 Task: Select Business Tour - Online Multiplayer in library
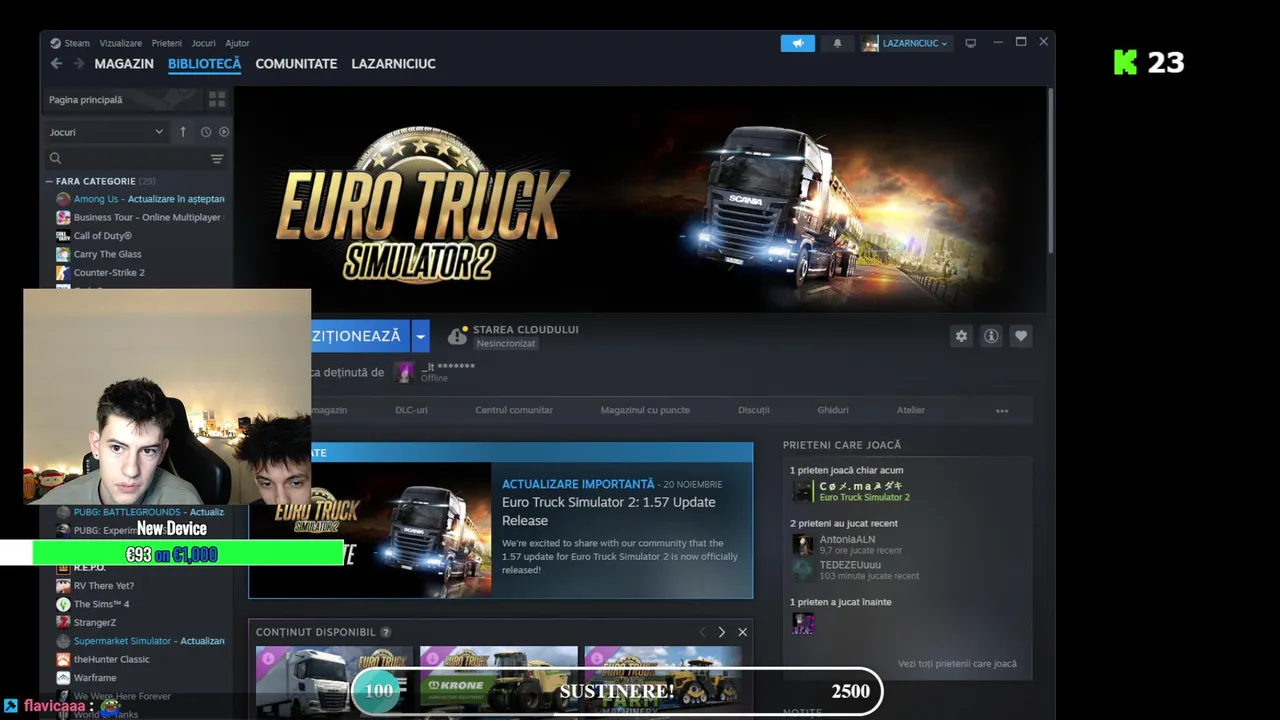[147, 217]
